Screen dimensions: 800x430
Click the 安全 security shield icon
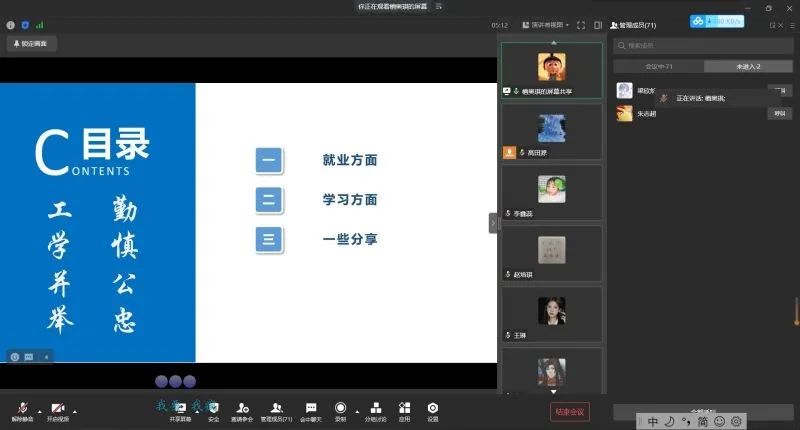click(213, 410)
